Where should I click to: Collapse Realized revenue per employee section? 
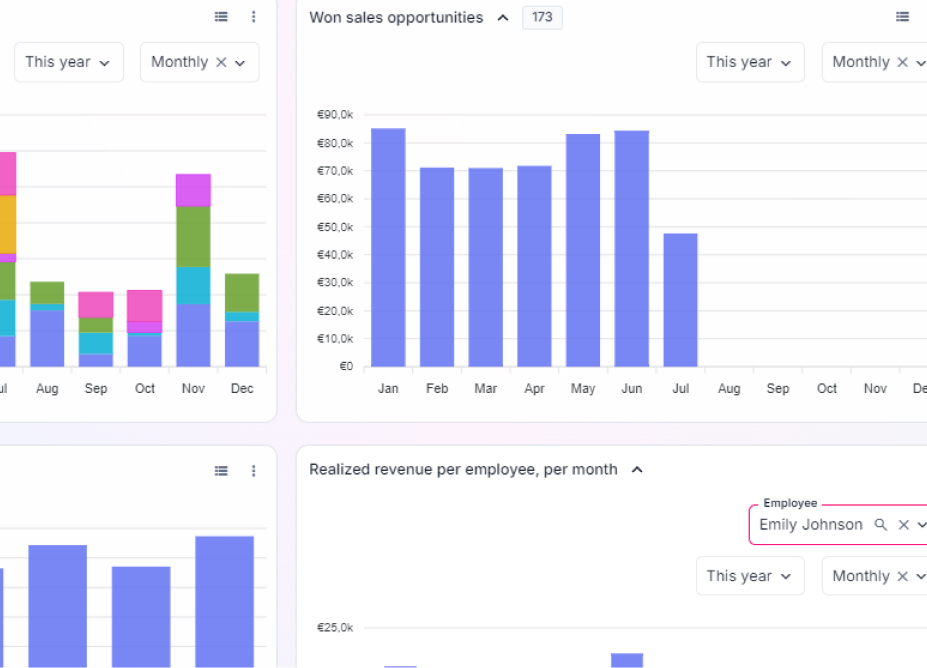637,470
